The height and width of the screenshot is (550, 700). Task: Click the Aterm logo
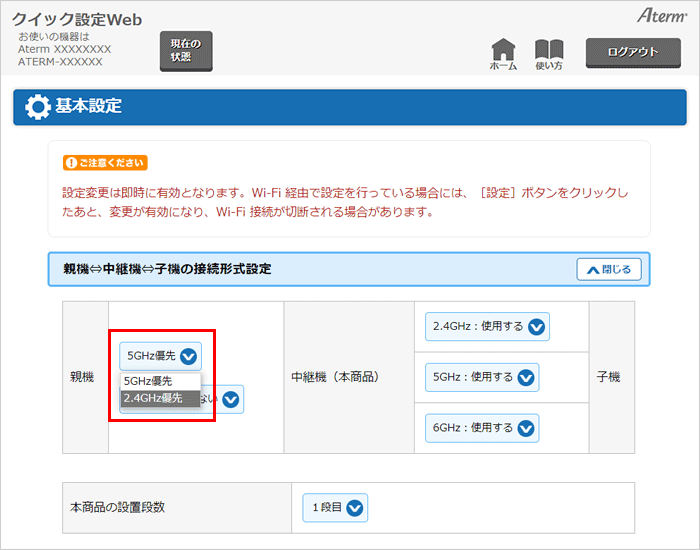tap(659, 15)
